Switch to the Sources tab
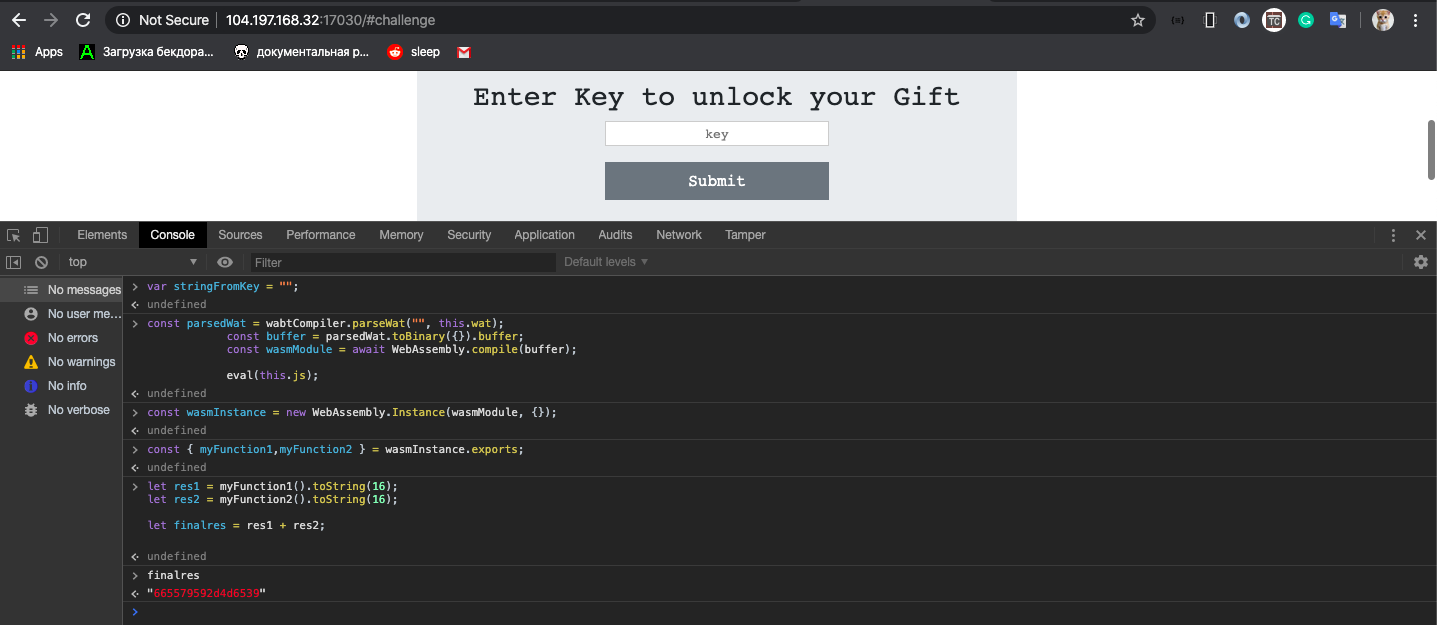The width and height of the screenshot is (1437, 625). [240, 235]
